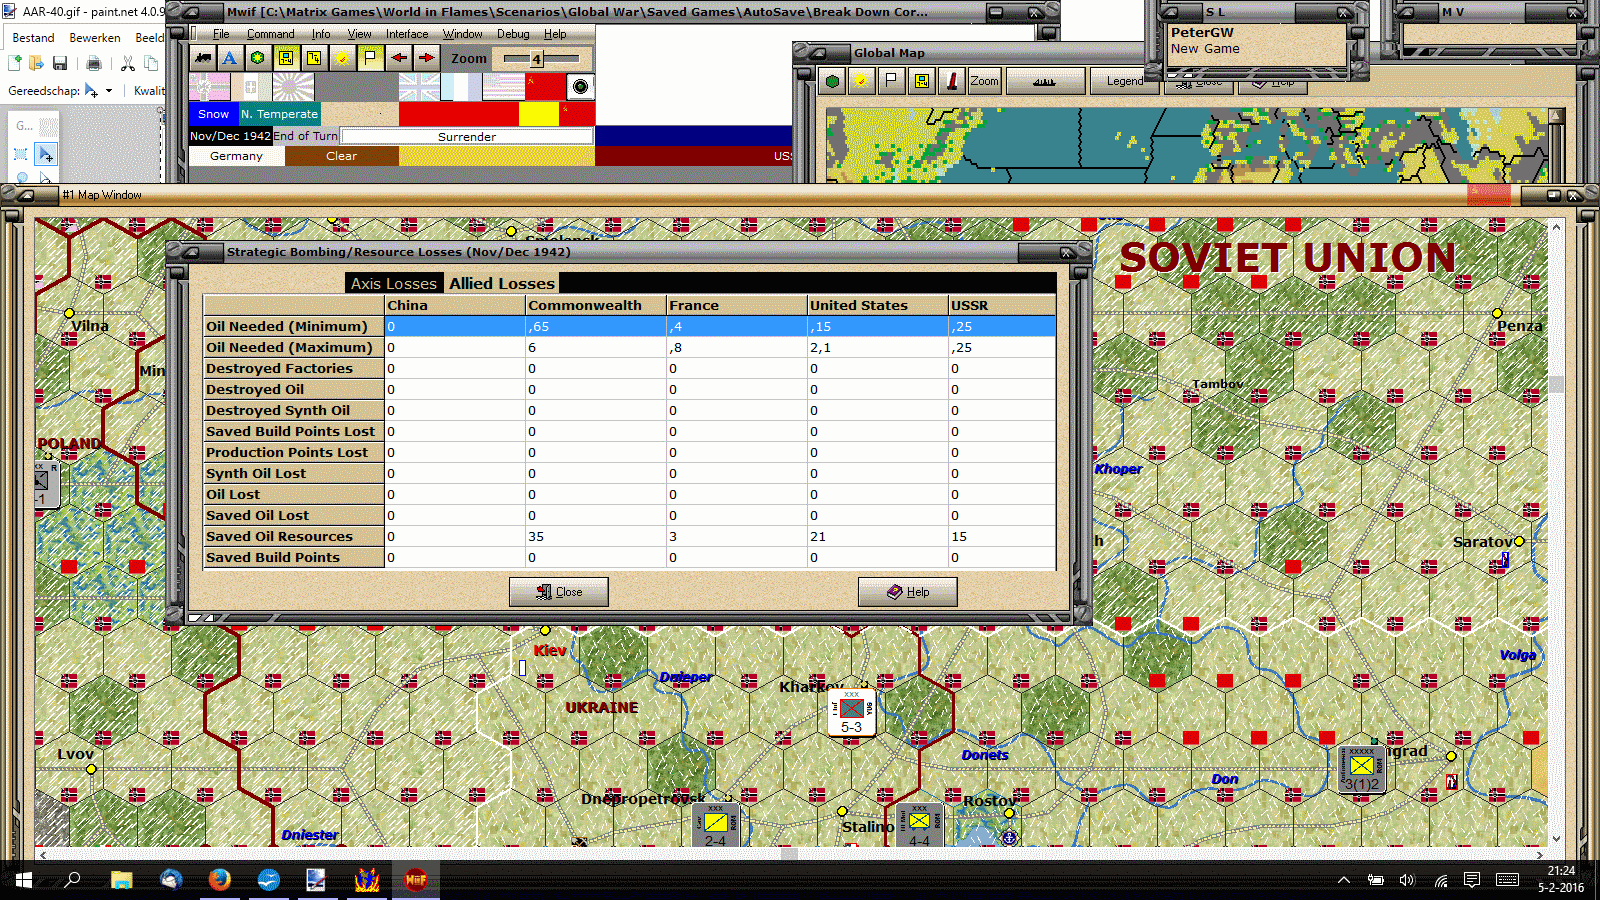Click the paint.net Open file icon
Screen dimensions: 1600x900
[x=36, y=63]
